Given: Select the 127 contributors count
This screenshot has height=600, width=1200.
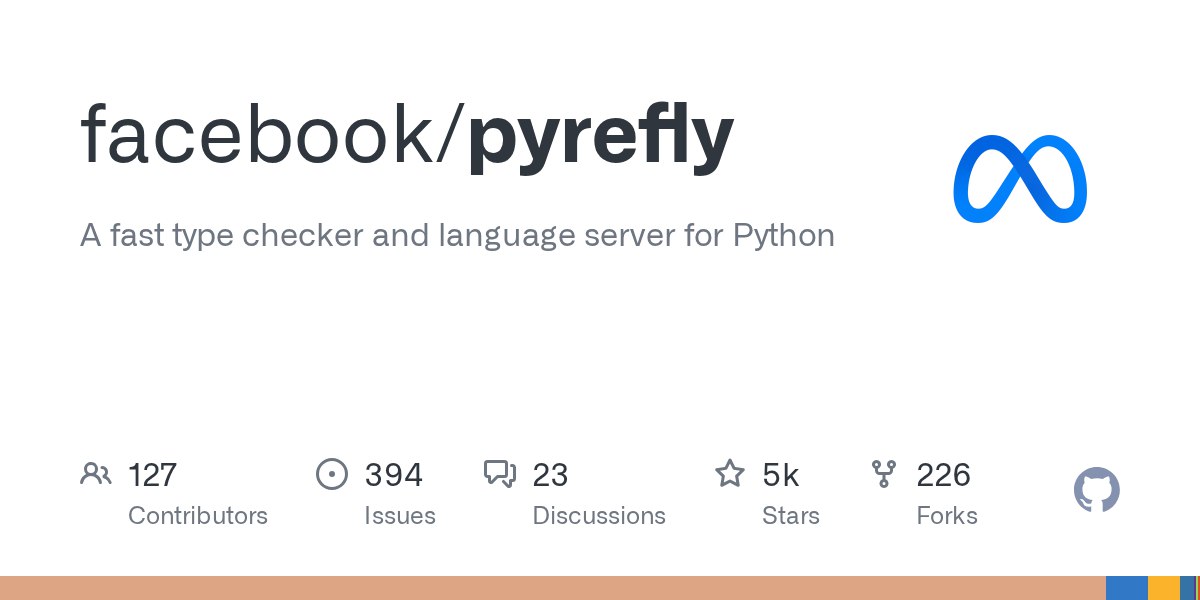Looking at the screenshot, I should click(x=152, y=475).
